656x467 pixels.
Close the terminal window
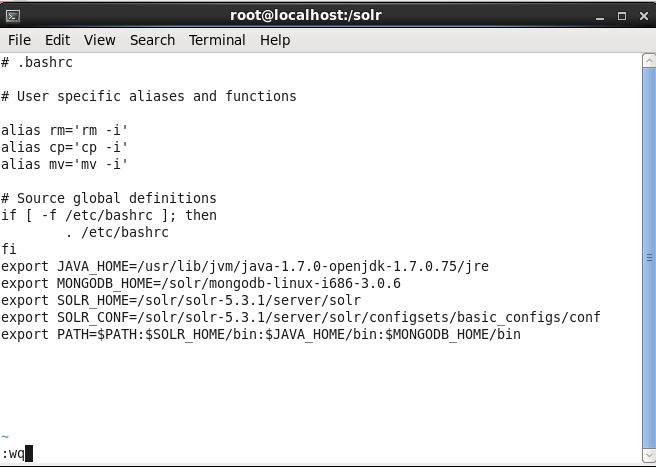coord(644,16)
